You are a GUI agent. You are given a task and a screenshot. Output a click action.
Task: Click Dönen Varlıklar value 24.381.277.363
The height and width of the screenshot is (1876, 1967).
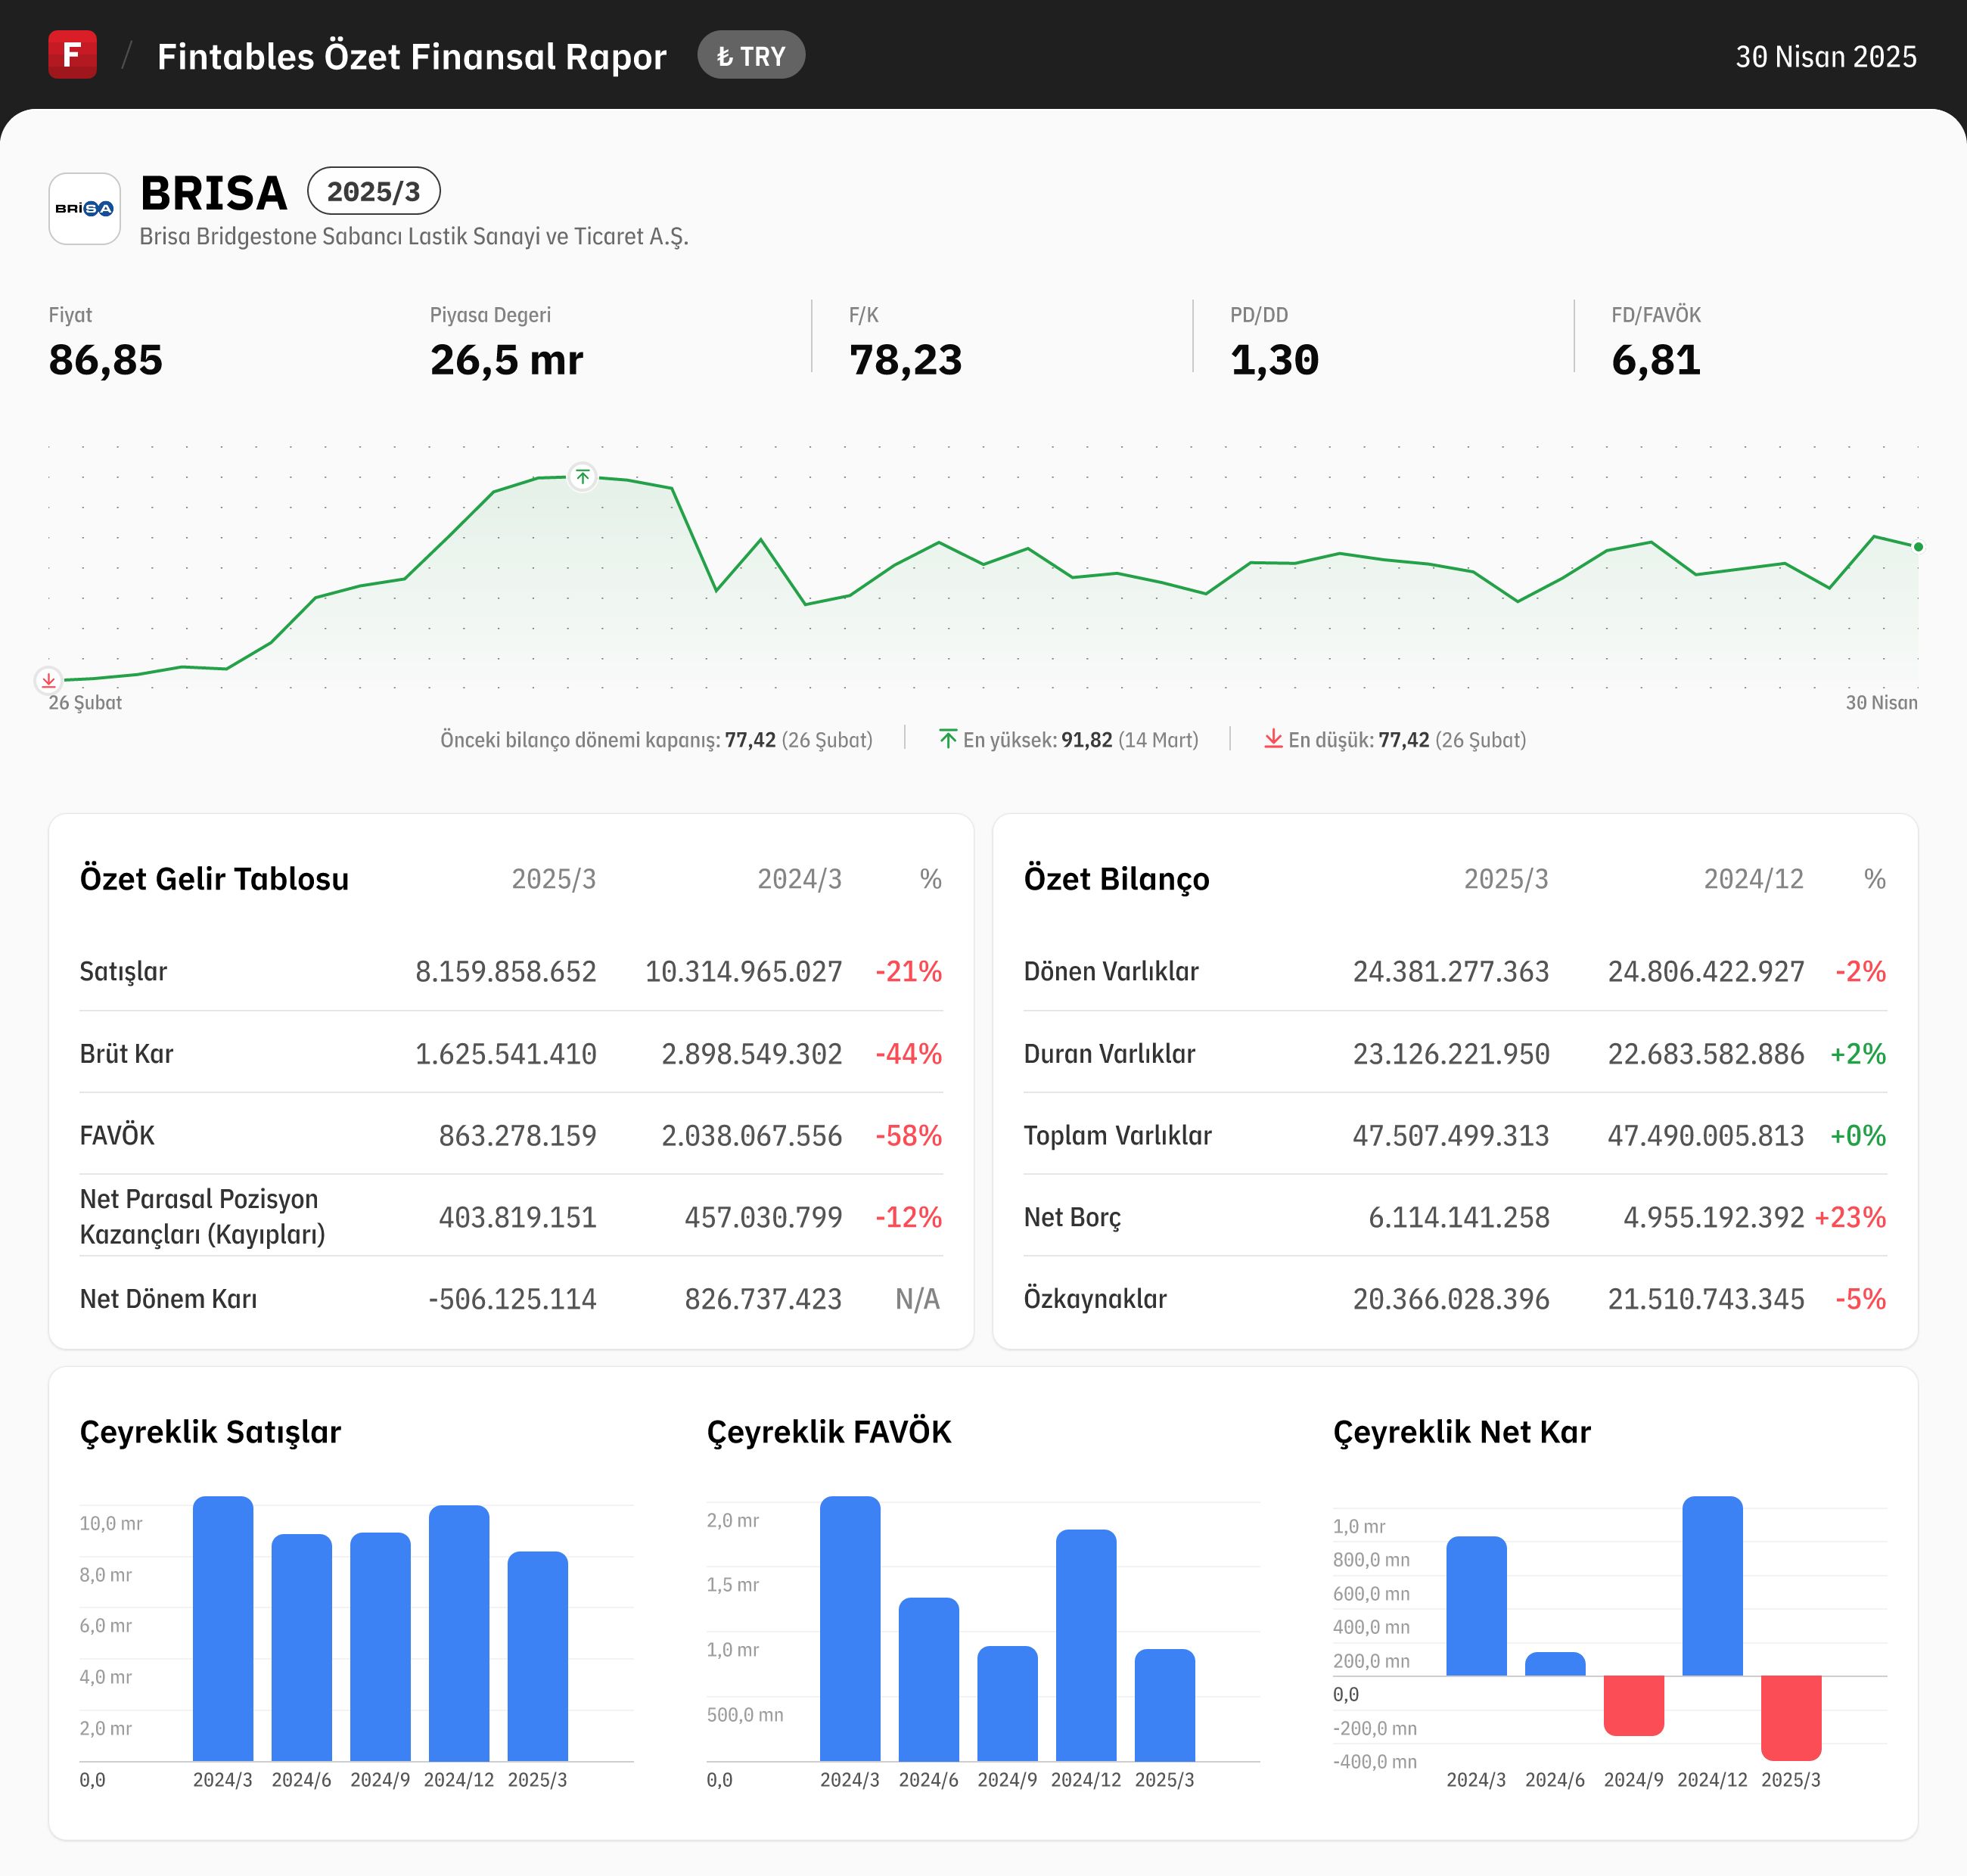1451,971
